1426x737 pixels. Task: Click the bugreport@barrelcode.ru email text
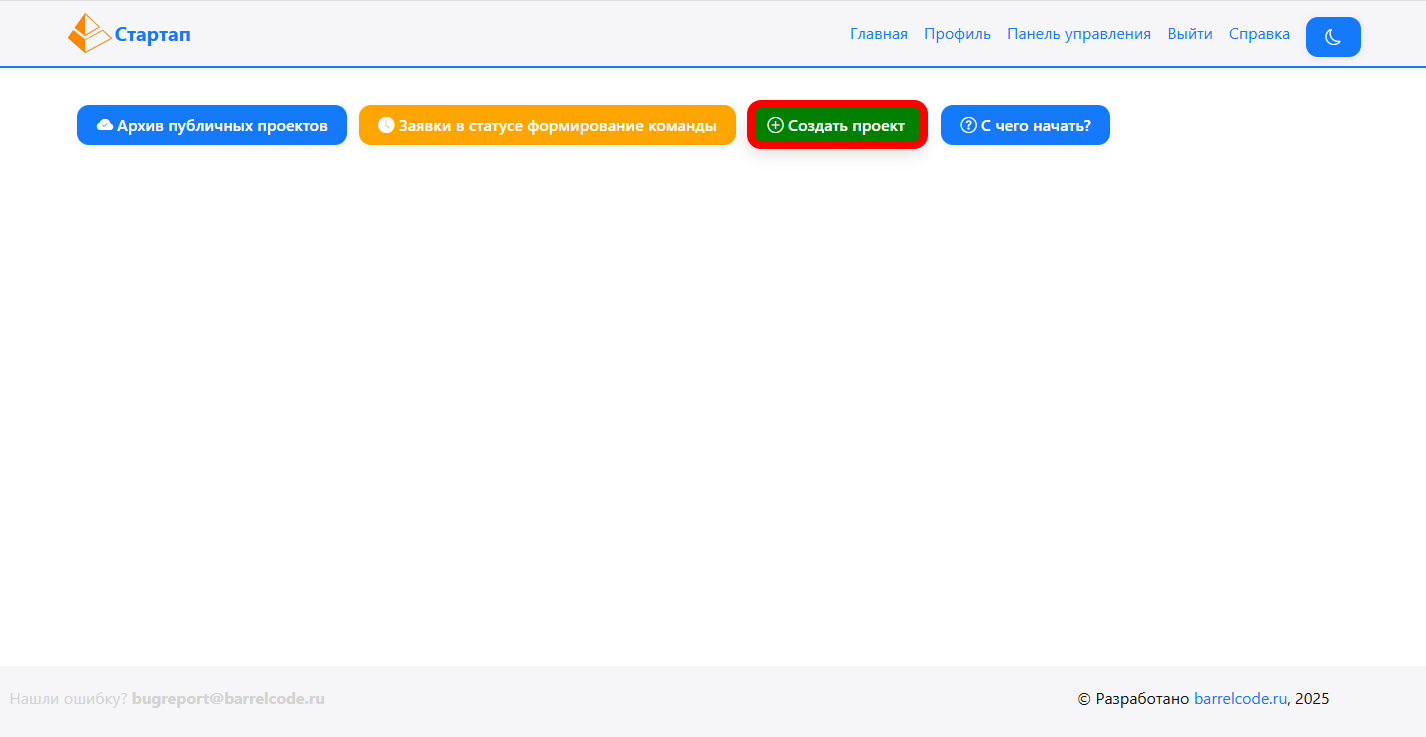pyautogui.click(x=228, y=699)
